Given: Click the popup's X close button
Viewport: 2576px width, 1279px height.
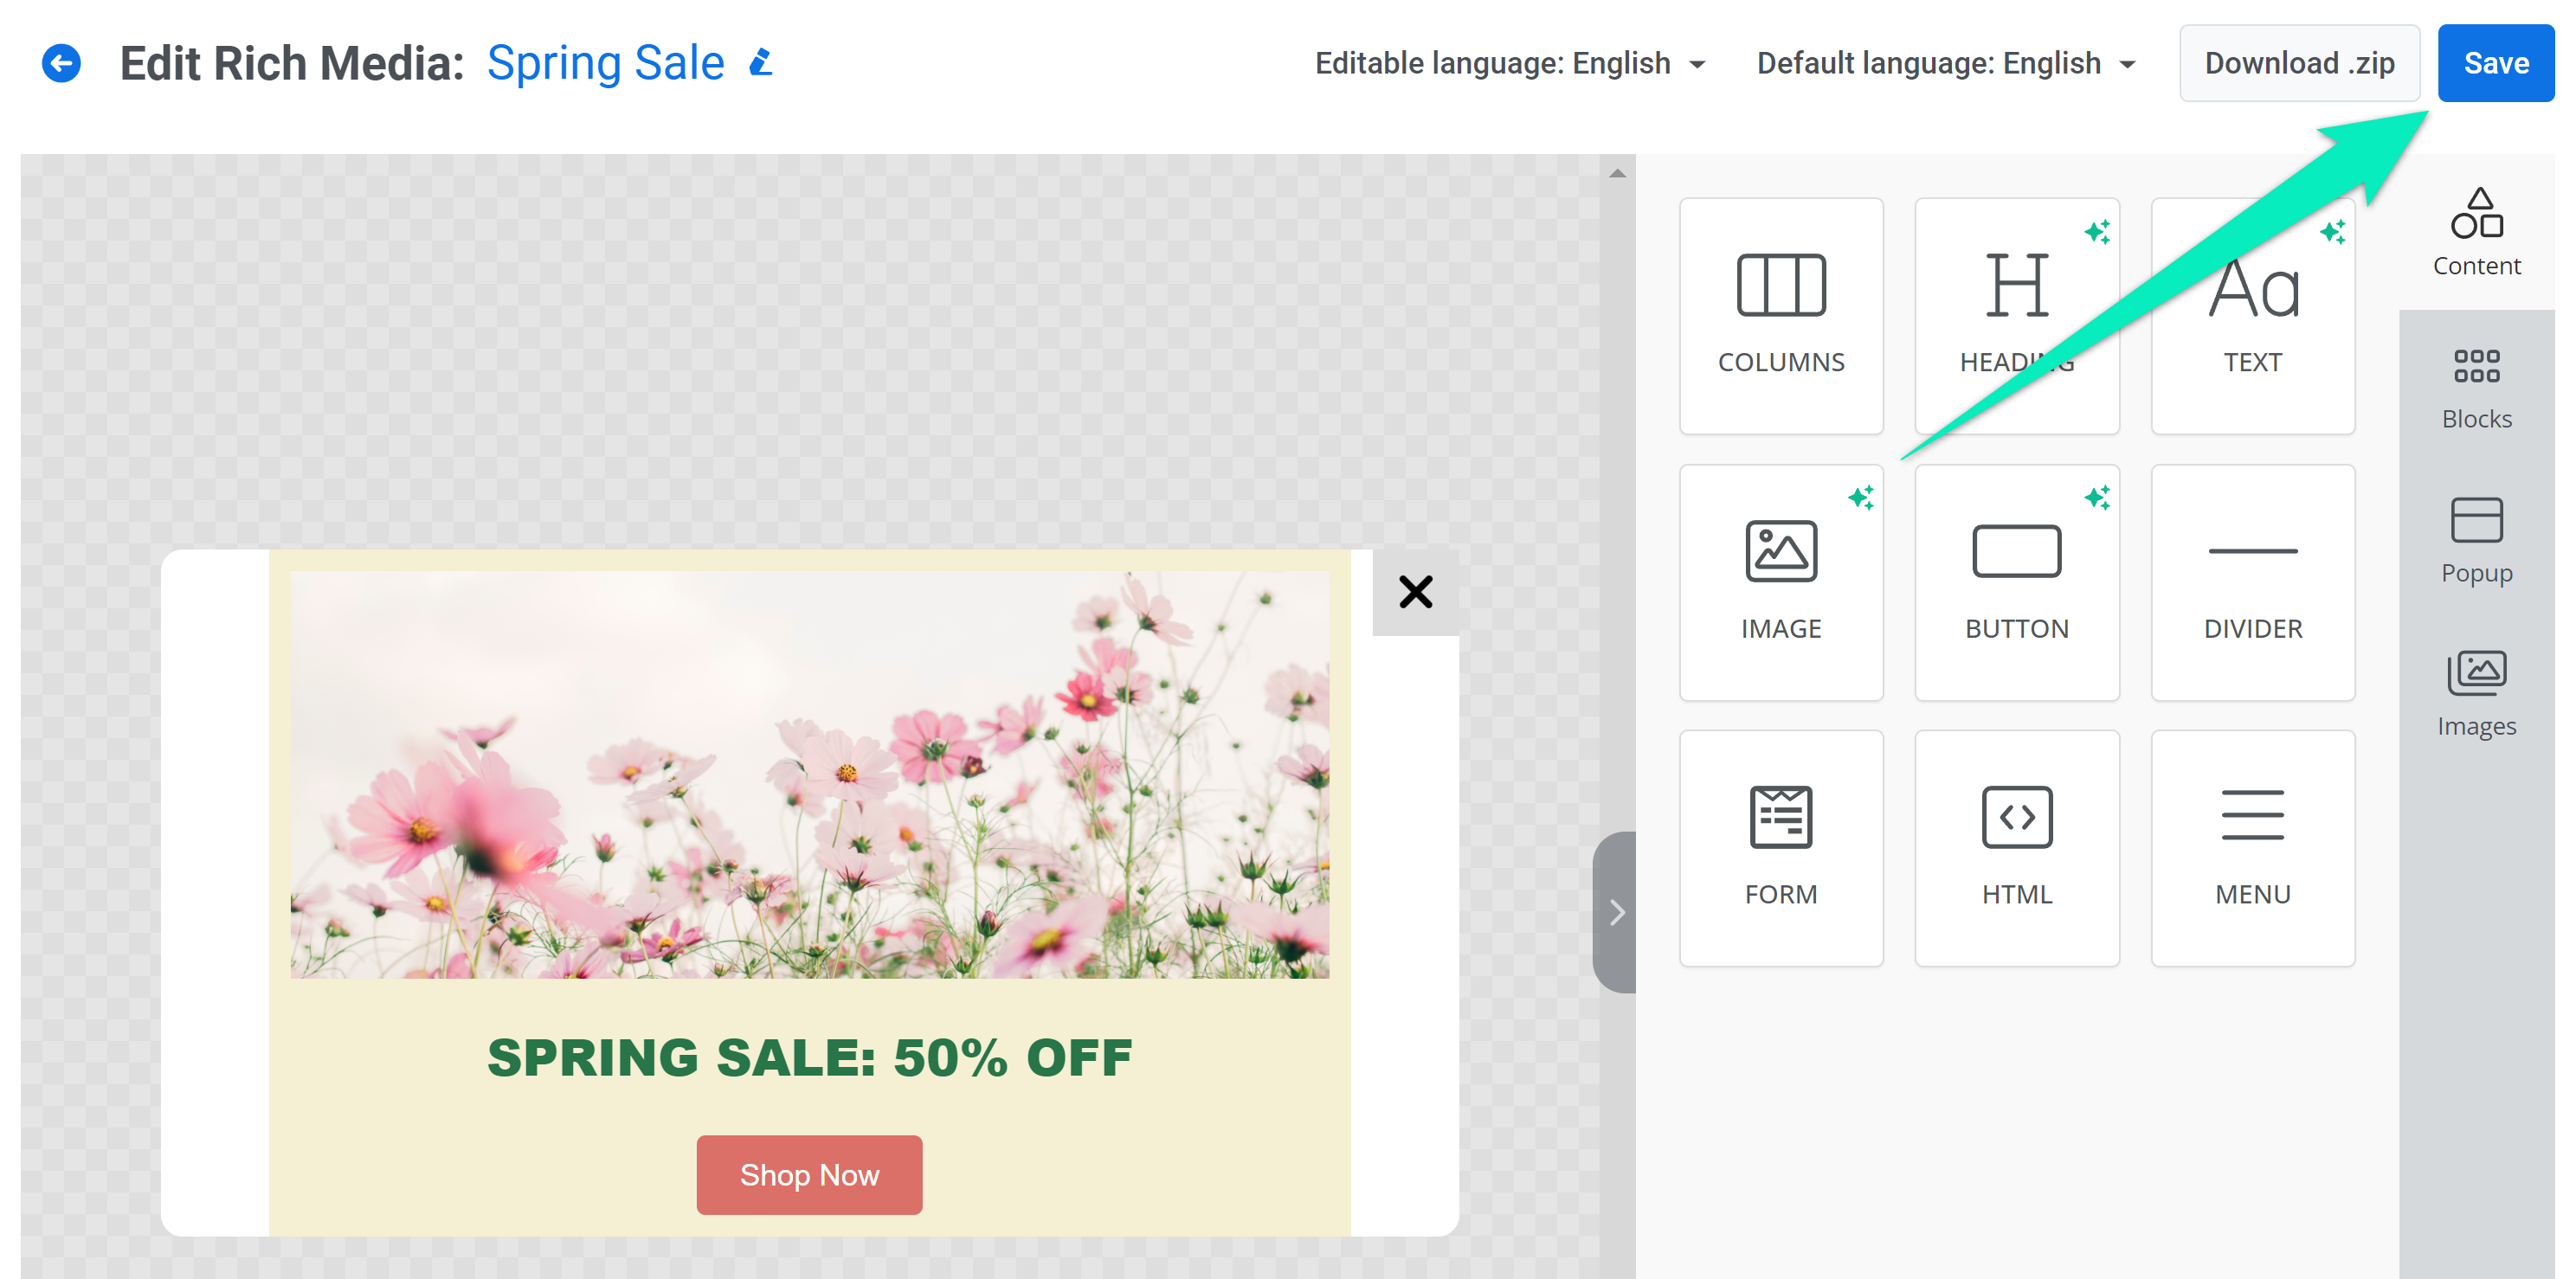Looking at the screenshot, I should point(1414,592).
